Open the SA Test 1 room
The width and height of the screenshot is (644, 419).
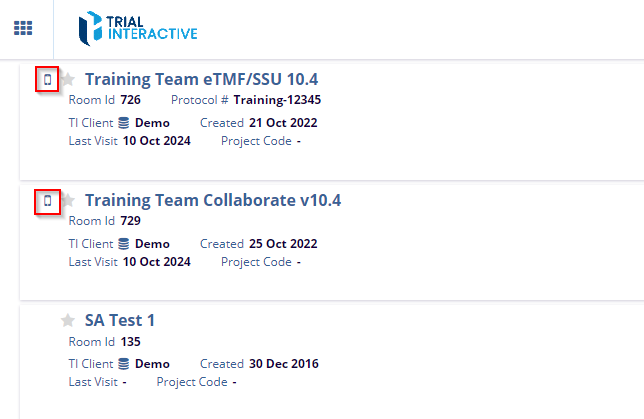(119, 320)
